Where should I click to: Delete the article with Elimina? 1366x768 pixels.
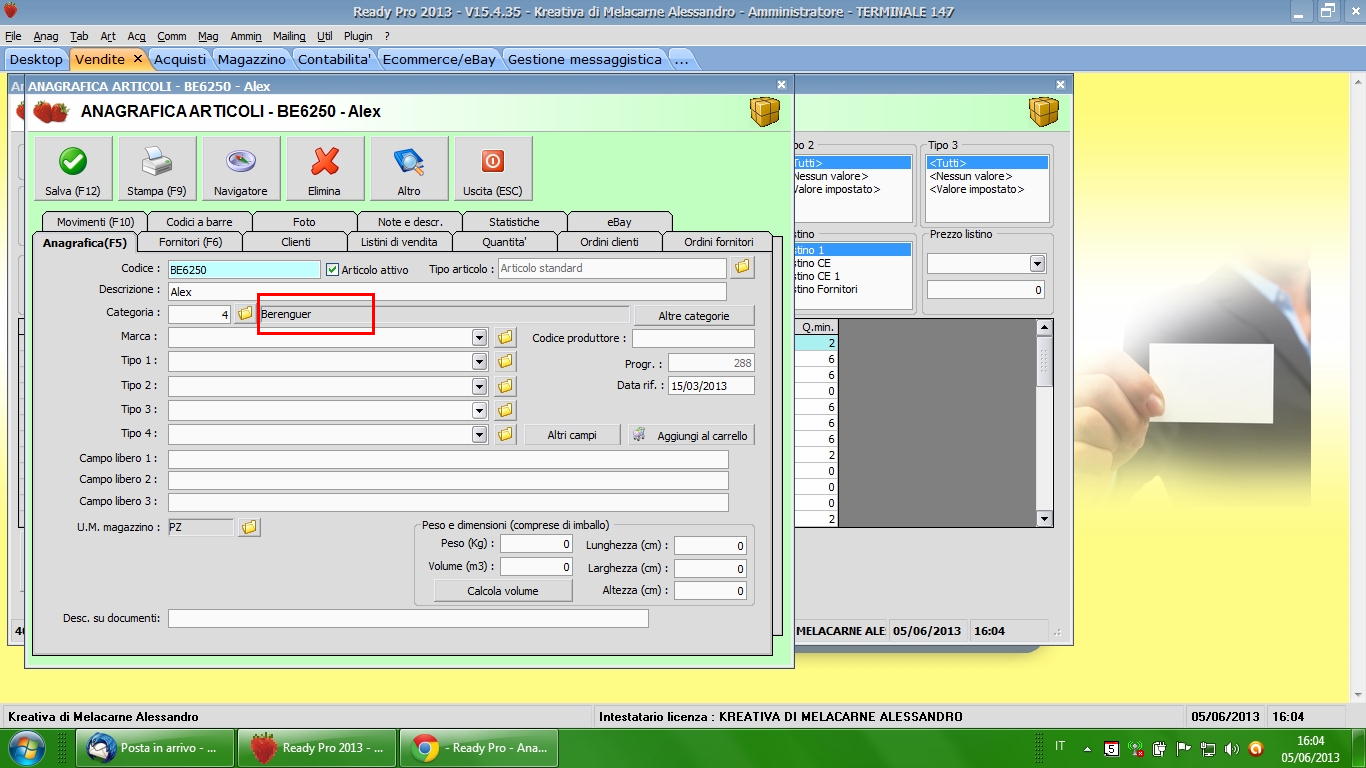coord(324,169)
